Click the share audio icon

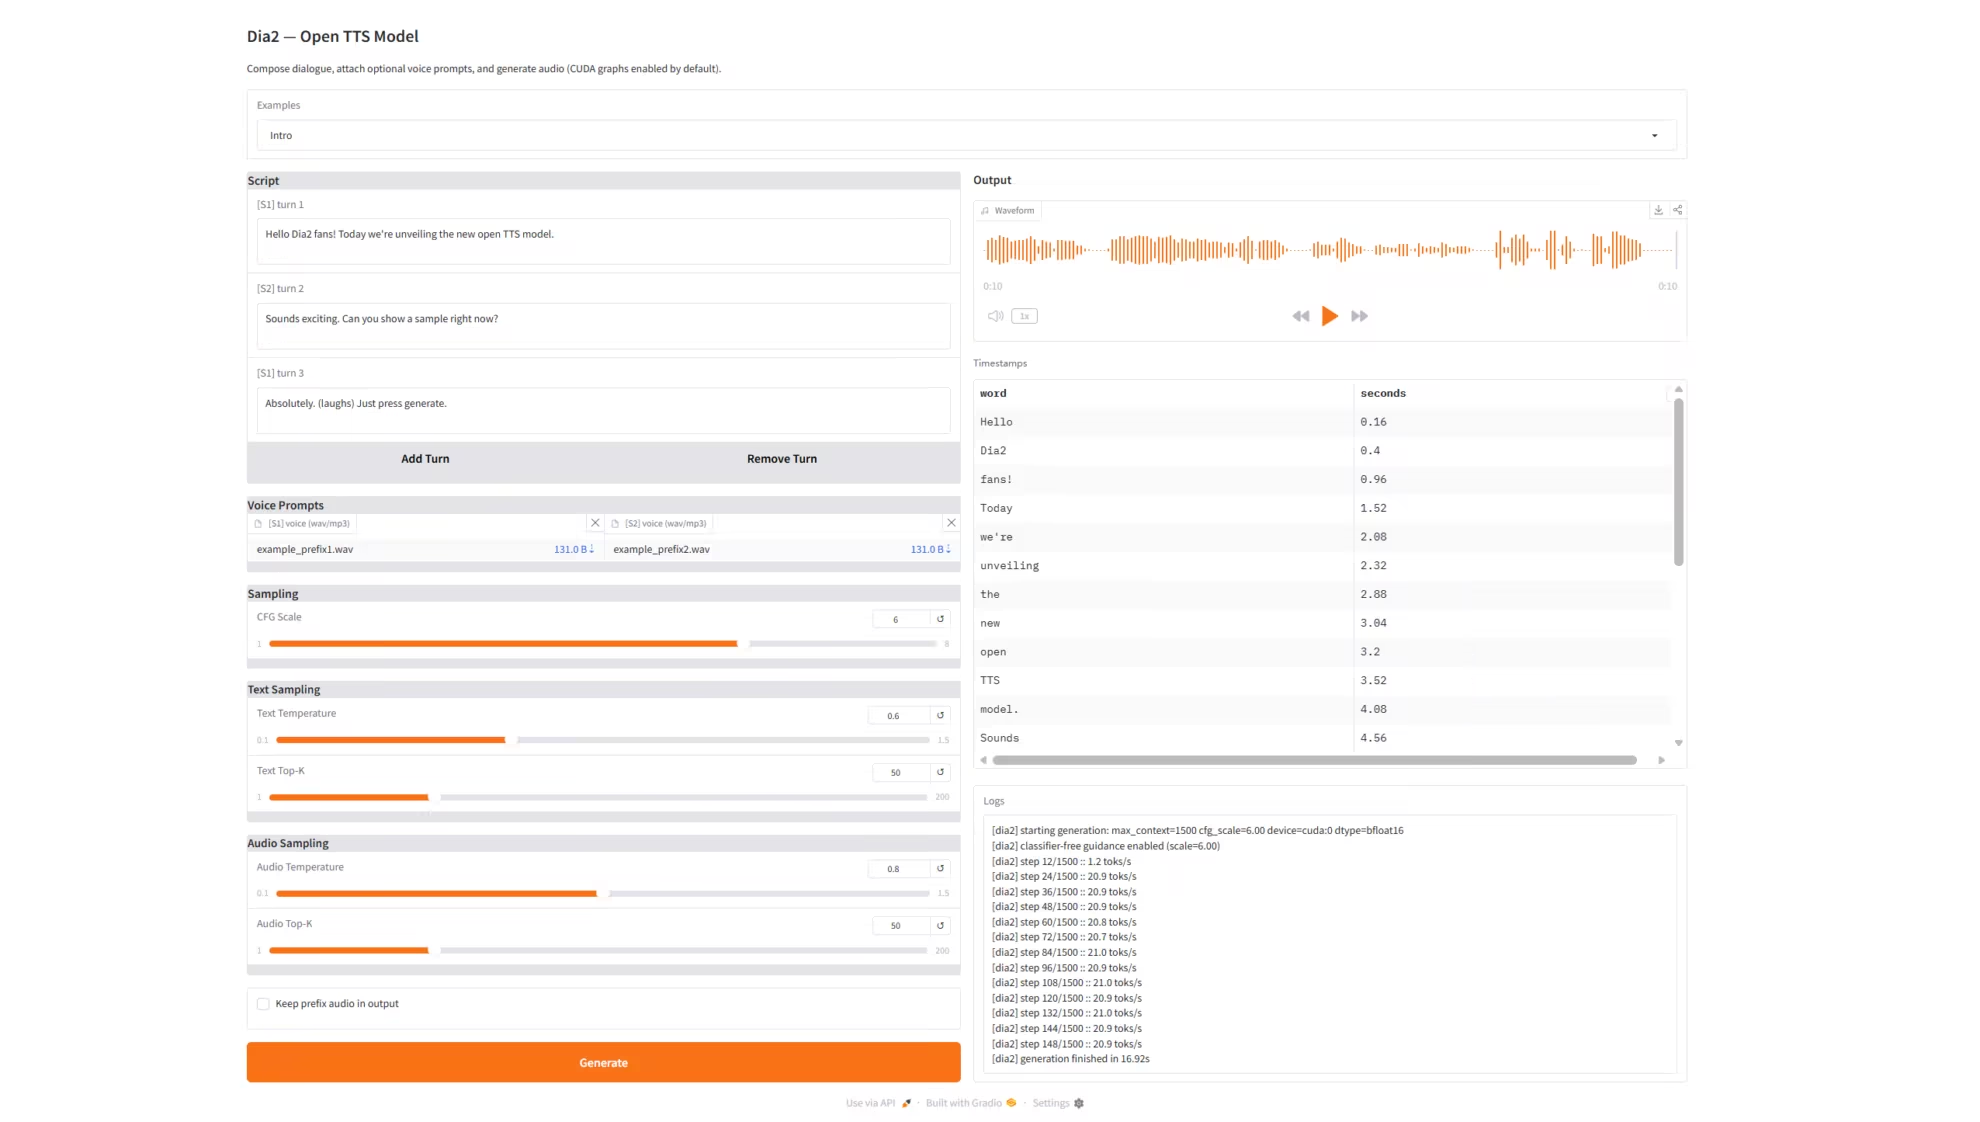point(1678,210)
